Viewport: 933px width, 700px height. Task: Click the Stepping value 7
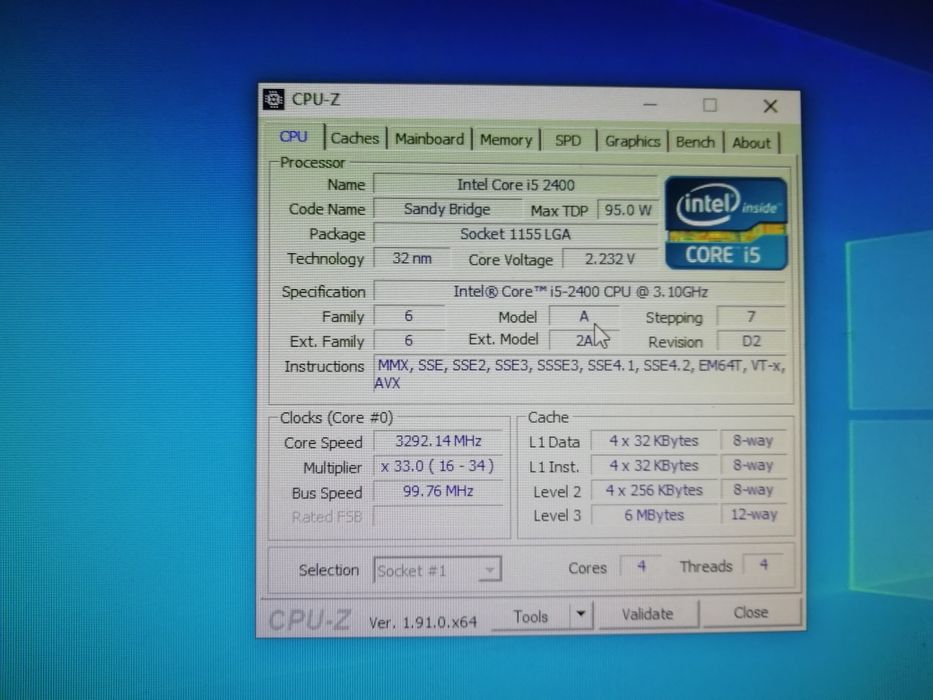click(x=752, y=317)
